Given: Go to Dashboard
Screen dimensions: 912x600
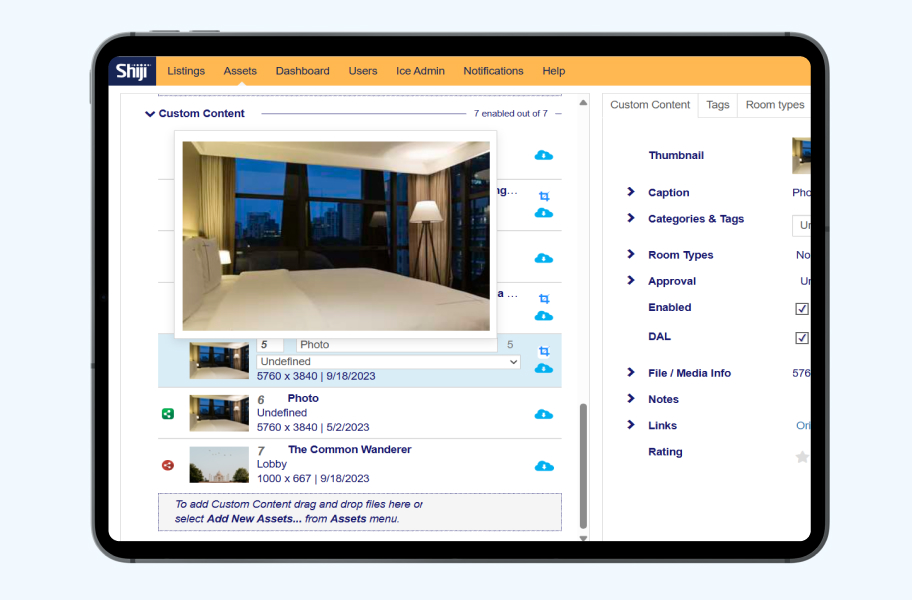Looking at the screenshot, I should coord(302,71).
